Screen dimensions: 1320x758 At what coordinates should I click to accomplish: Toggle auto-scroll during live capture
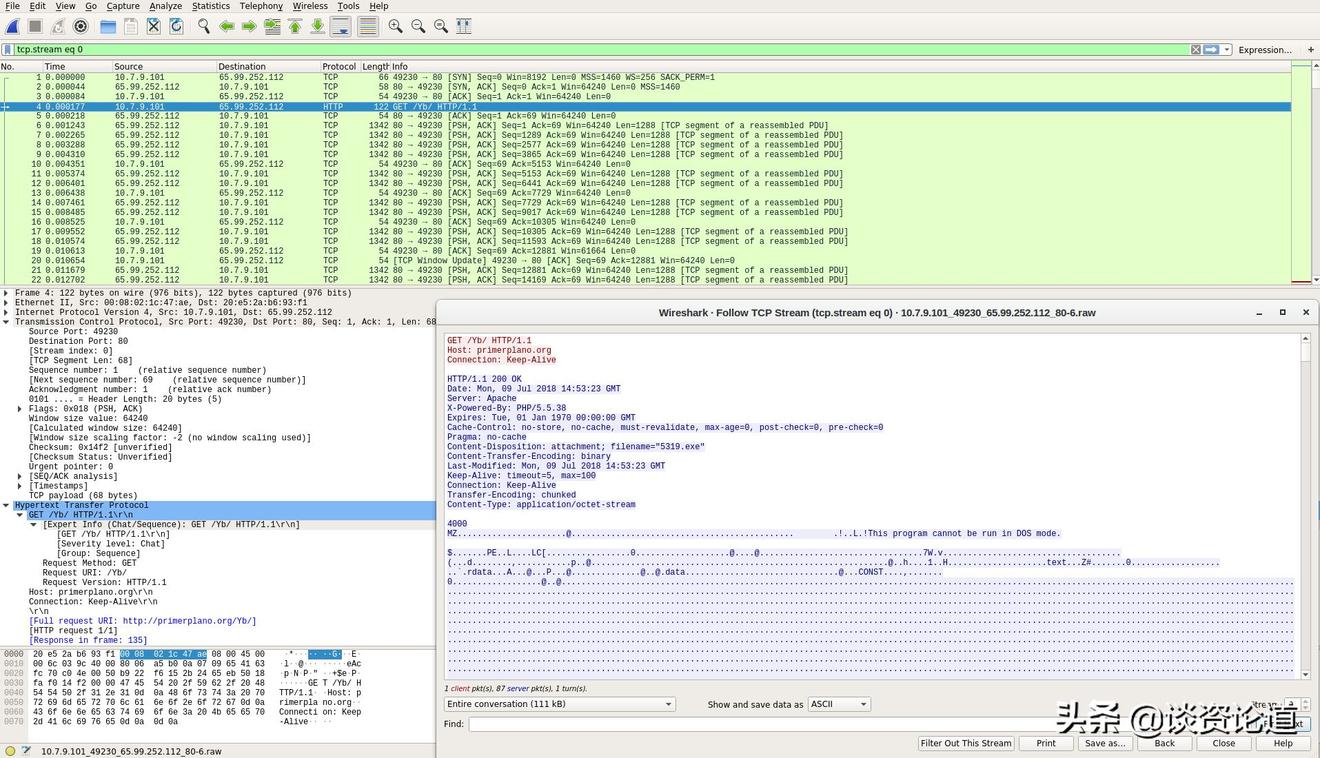tap(341, 26)
